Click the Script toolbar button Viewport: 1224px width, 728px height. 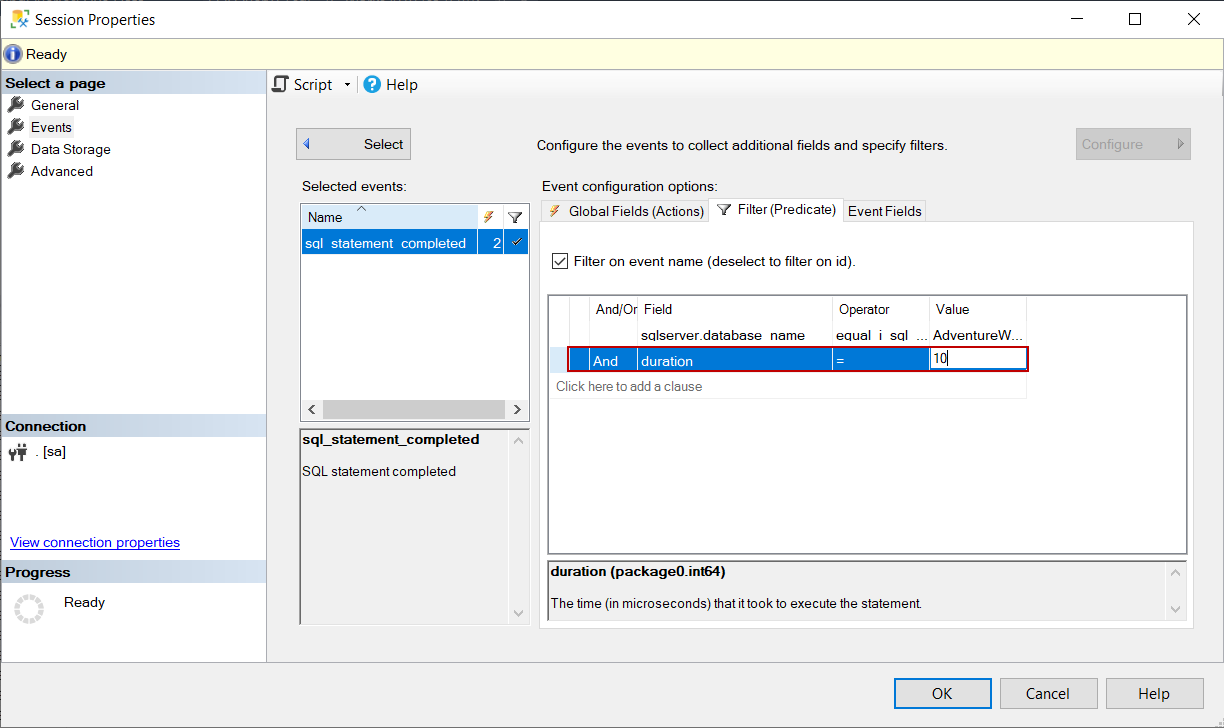(303, 85)
